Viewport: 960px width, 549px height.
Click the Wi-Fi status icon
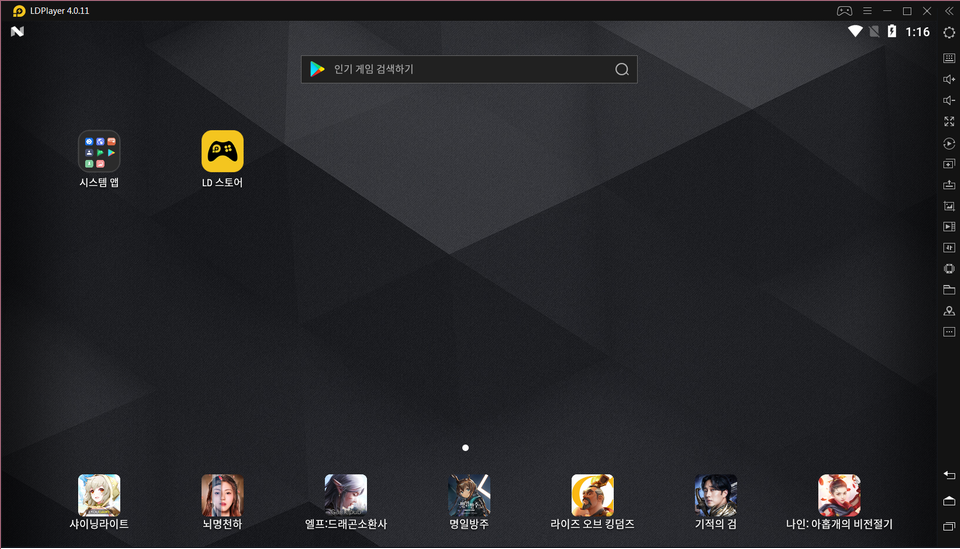pyautogui.click(x=855, y=31)
